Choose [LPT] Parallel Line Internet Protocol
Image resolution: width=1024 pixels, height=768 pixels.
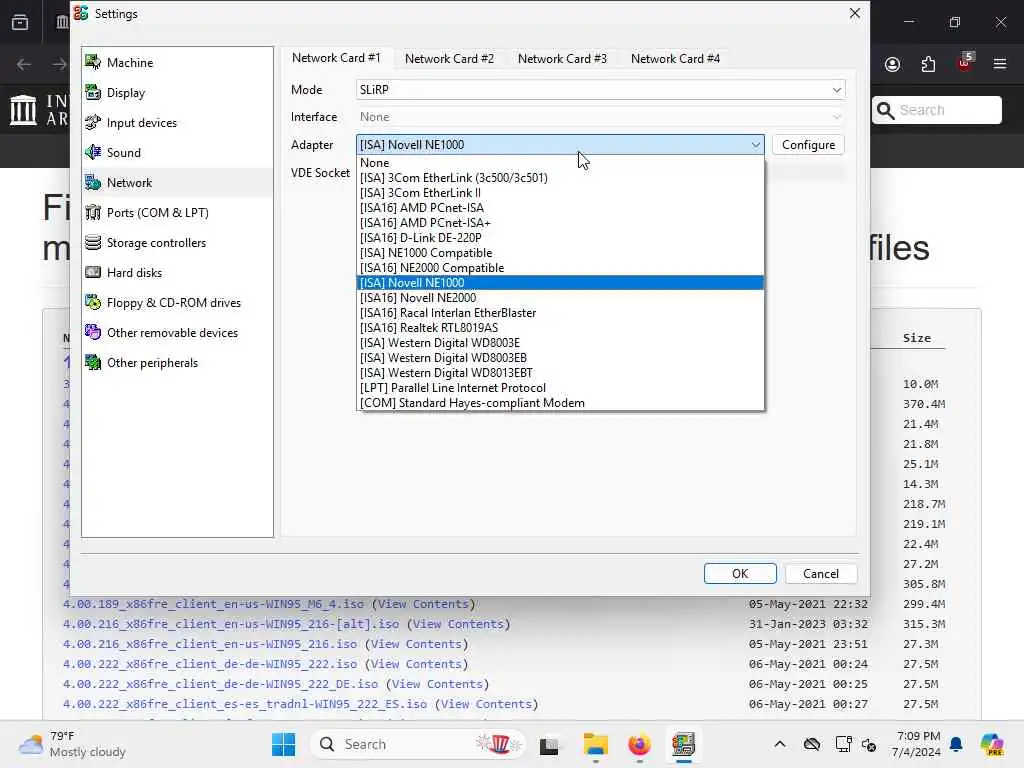560,388
